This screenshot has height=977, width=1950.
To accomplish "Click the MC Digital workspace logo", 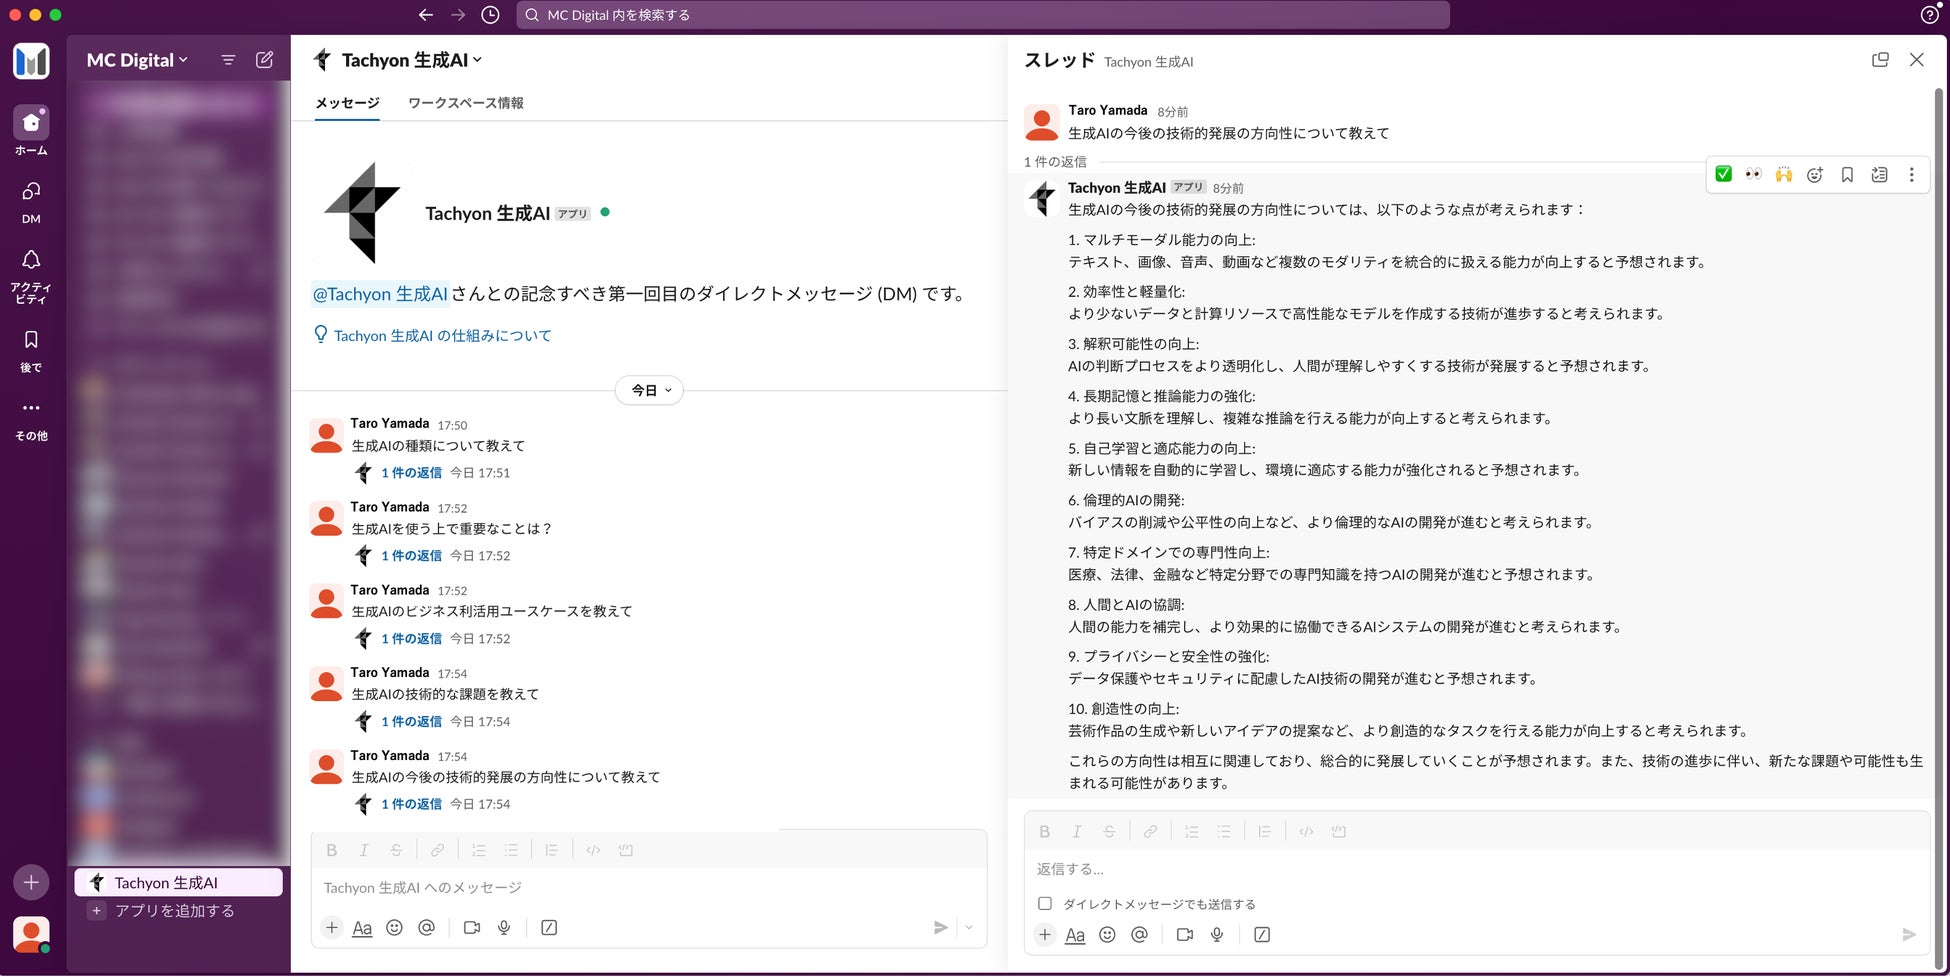I will click(x=31, y=61).
